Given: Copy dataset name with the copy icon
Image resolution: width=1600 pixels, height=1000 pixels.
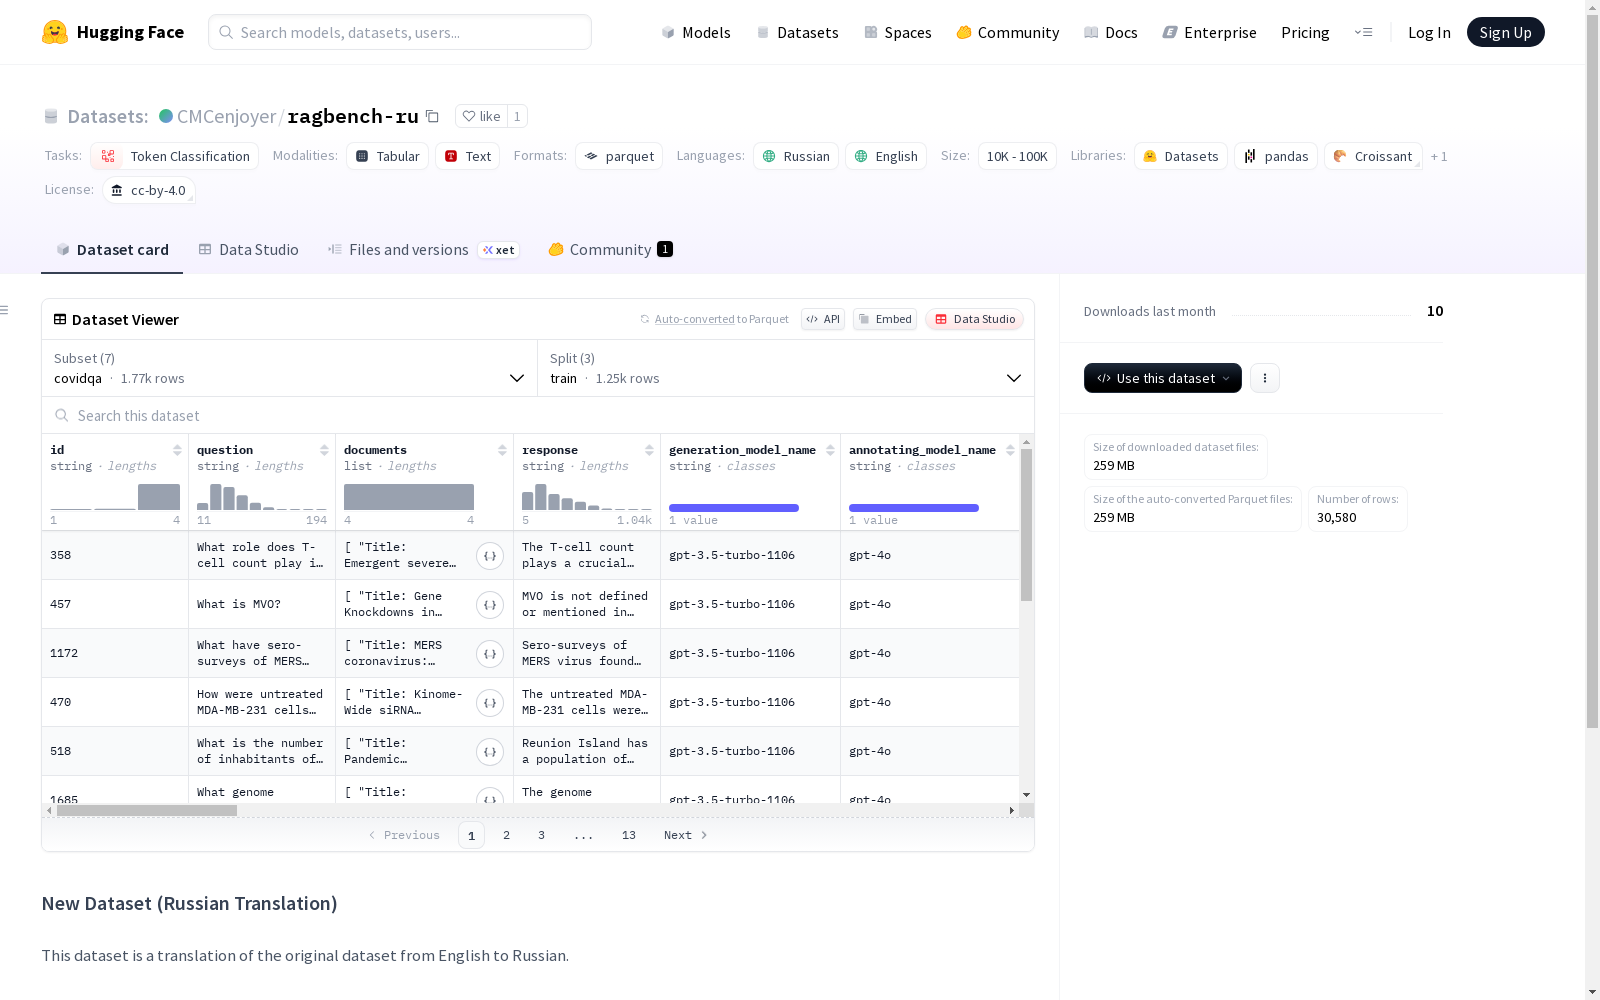Looking at the screenshot, I should 432,116.
